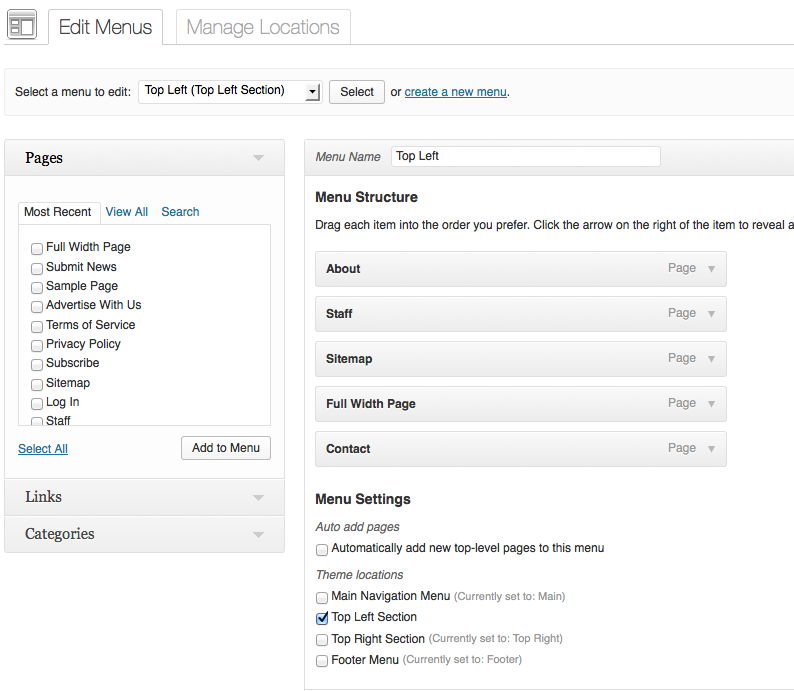
Task: Open the Search tab in Pages
Action: (180, 212)
